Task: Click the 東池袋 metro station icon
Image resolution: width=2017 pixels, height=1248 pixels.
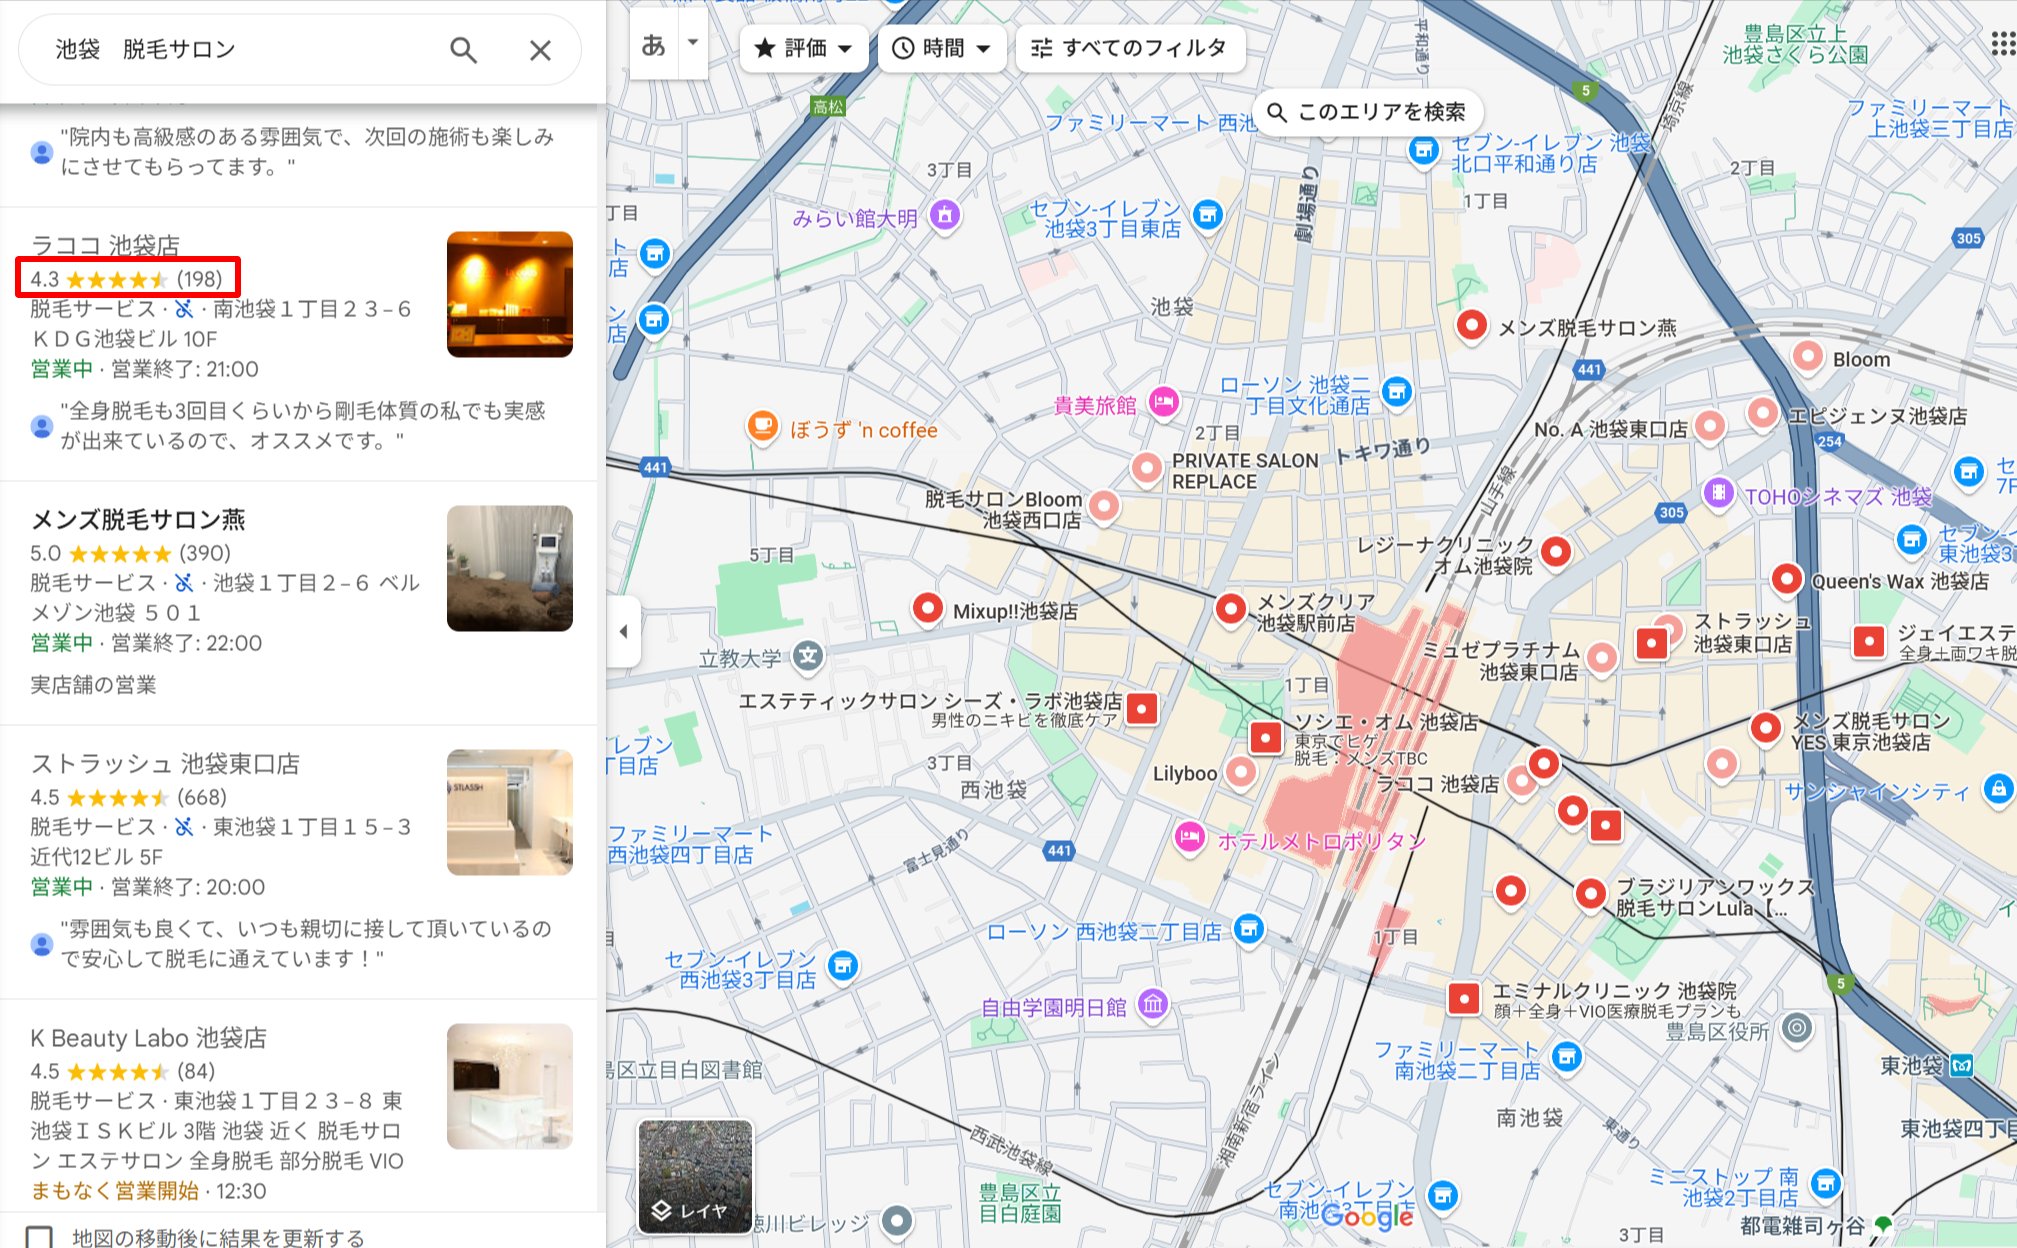Action: click(1961, 1065)
